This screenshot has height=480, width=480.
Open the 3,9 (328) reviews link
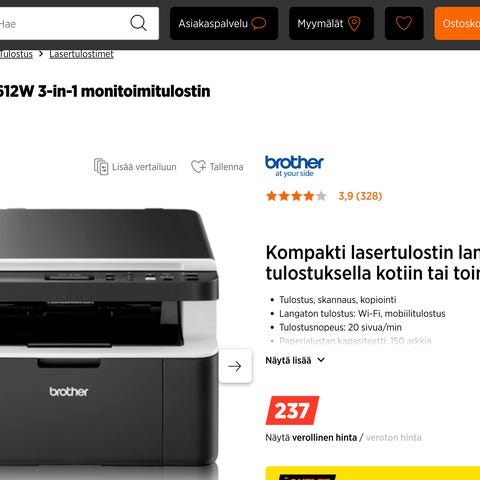[360, 196]
